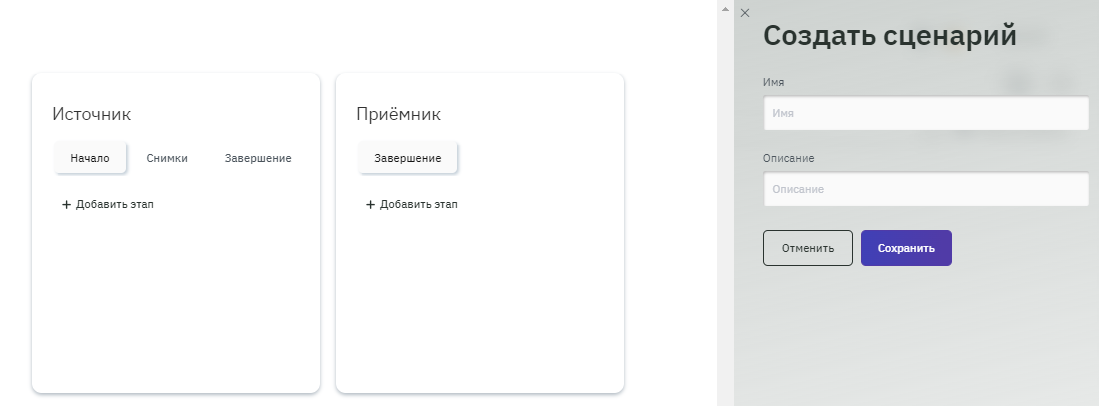
Task: Select the Завершение tab in Приёмник
Action: (x=408, y=158)
